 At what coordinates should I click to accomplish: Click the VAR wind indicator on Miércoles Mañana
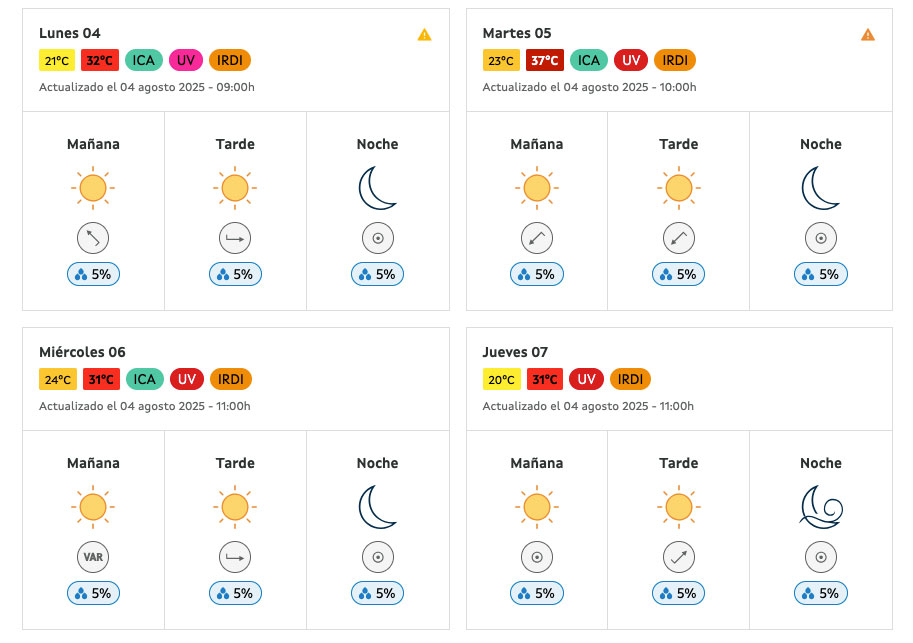click(x=93, y=557)
